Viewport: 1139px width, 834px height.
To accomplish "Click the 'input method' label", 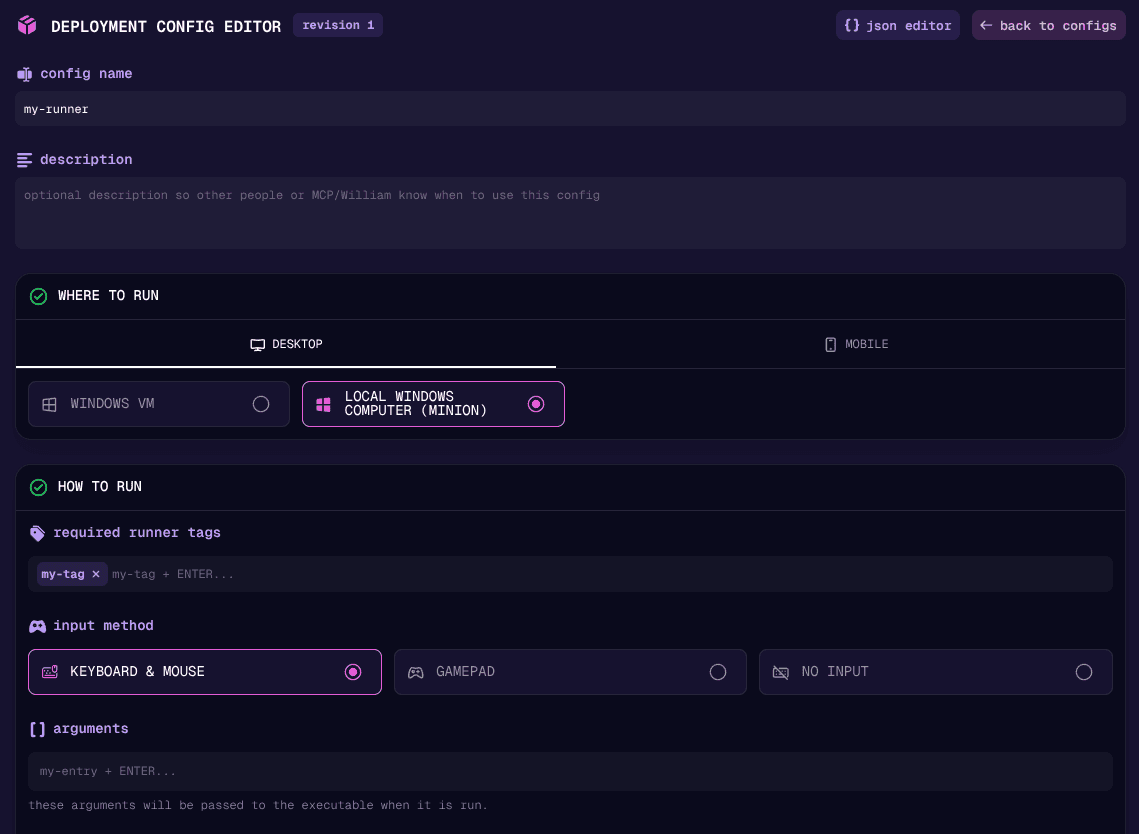I will pyautogui.click(x=103, y=626).
